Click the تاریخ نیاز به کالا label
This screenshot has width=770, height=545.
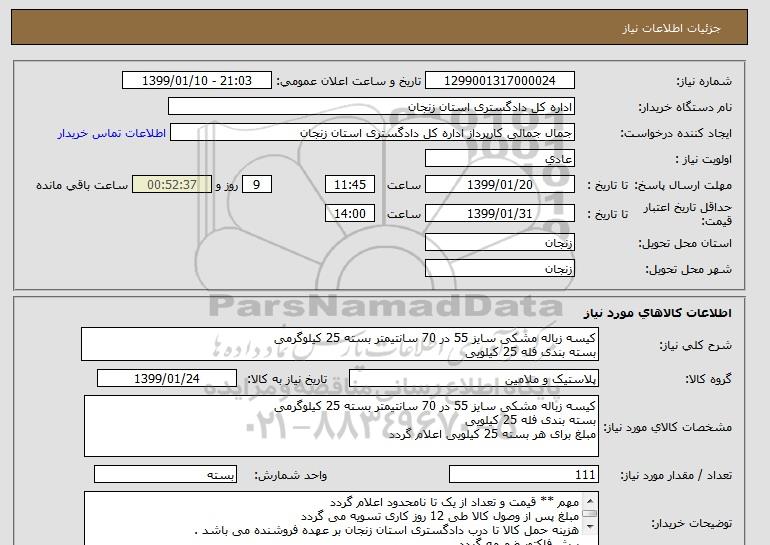[x=286, y=379]
